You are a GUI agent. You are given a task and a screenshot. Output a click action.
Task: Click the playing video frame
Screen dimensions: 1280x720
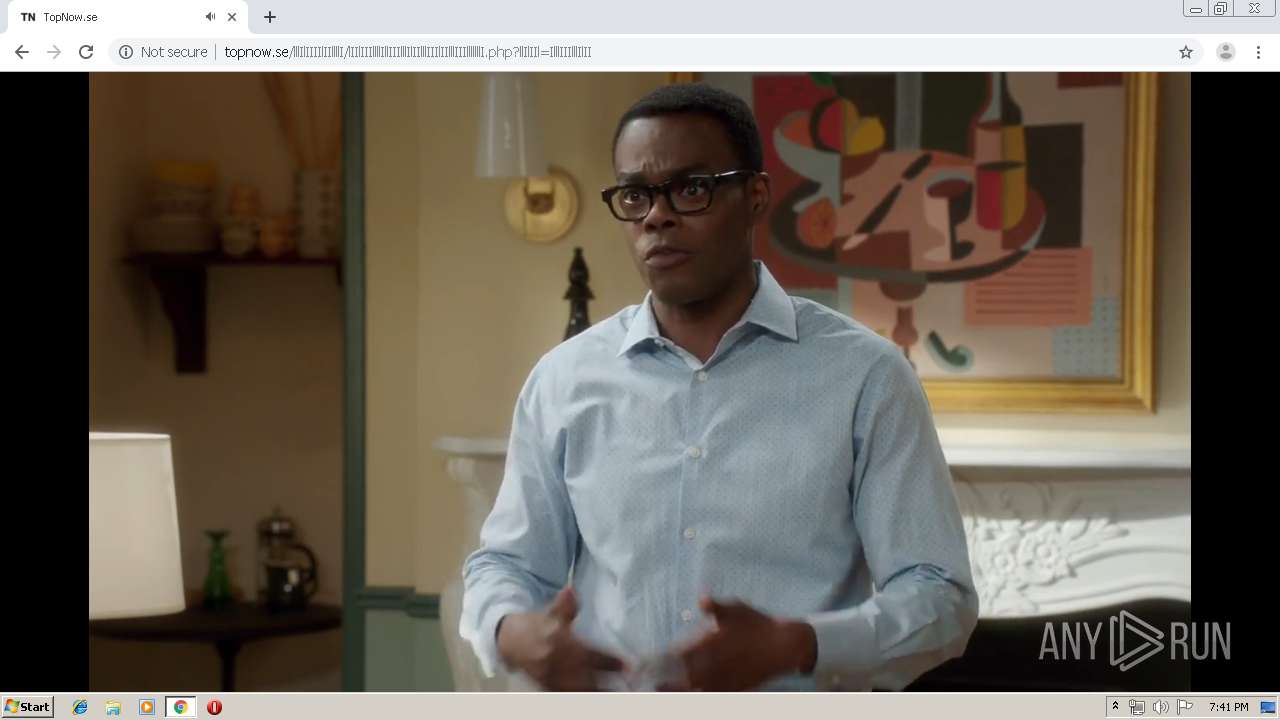(640, 381)
